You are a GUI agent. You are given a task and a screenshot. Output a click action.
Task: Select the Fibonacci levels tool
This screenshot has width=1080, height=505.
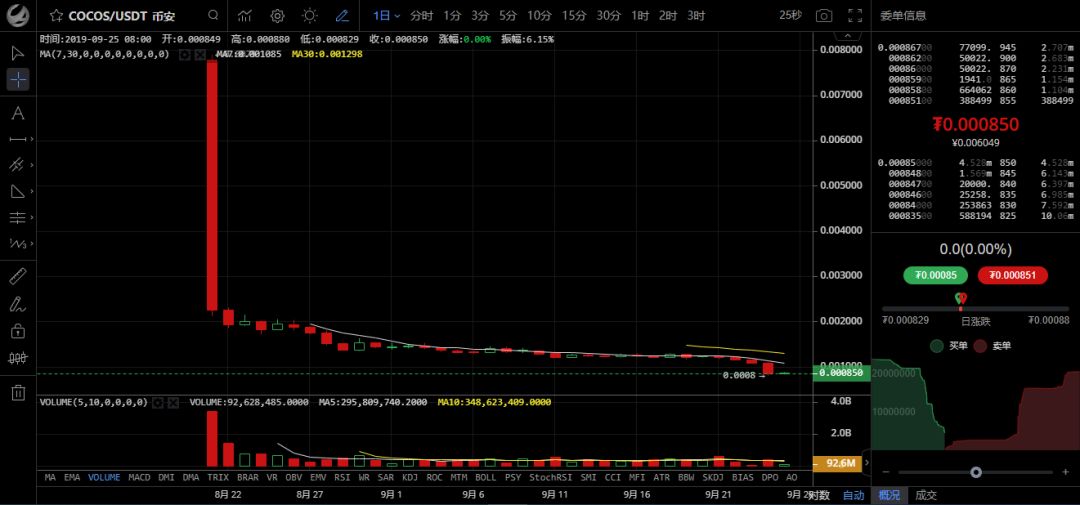point(18,218)
